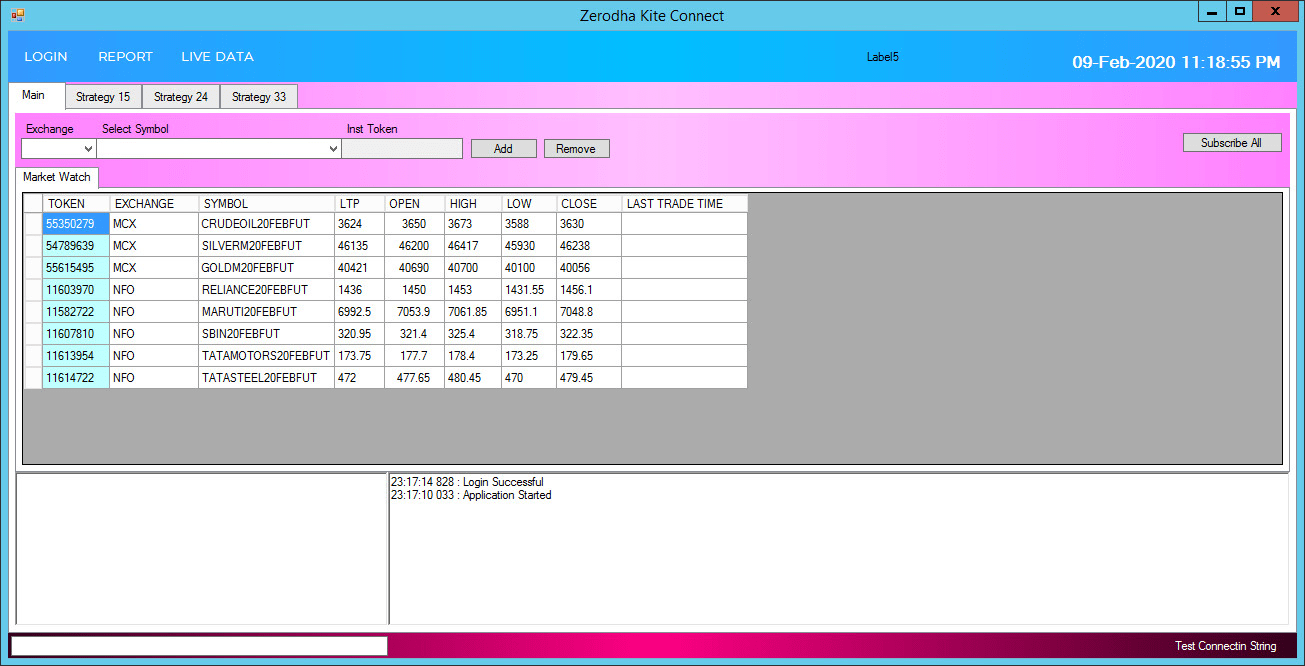The image size is (1305, 666).
Task: Click LTP value 6992.5 for MARUTI
Action: click(360, 312)
